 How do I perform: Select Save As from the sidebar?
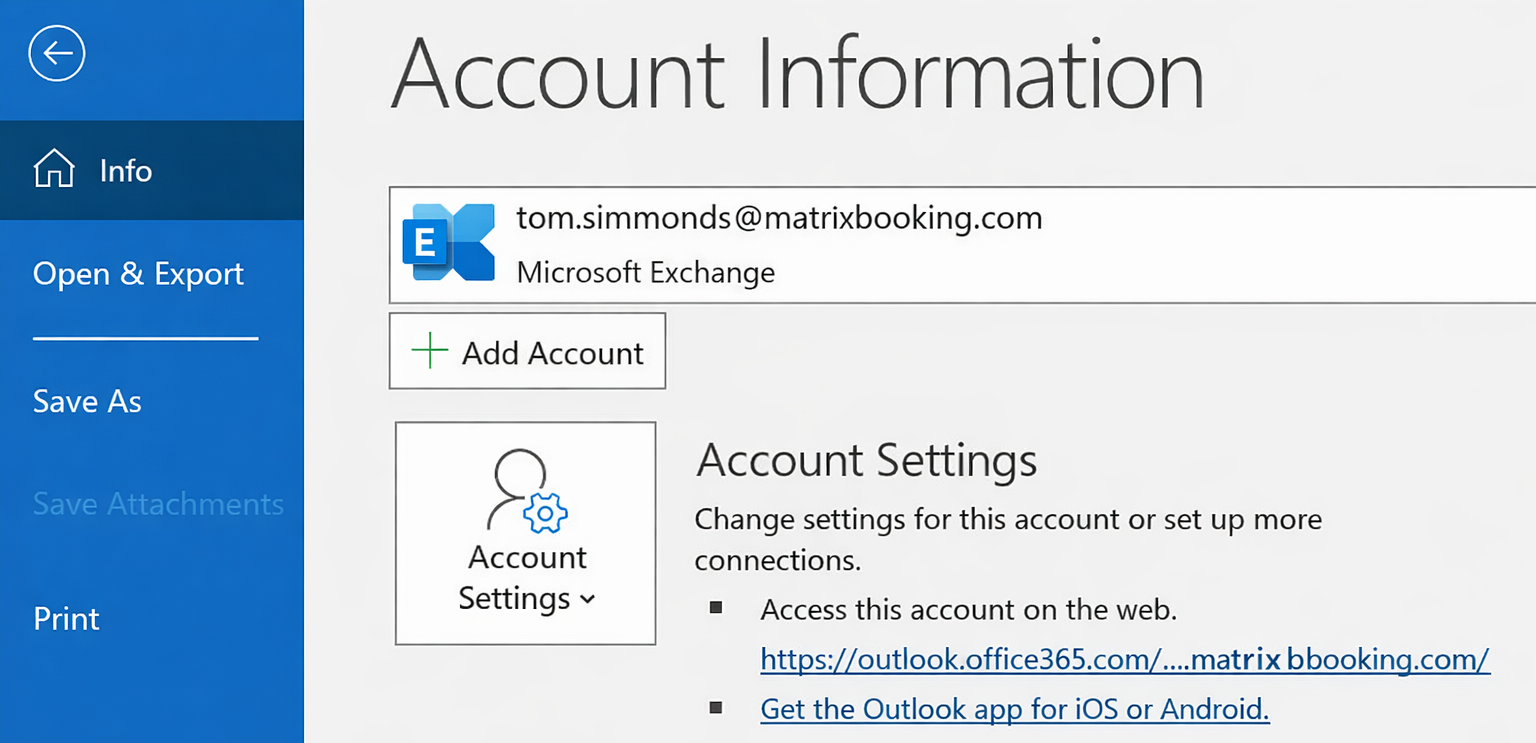pyautogui.click(x=87, y=402)
